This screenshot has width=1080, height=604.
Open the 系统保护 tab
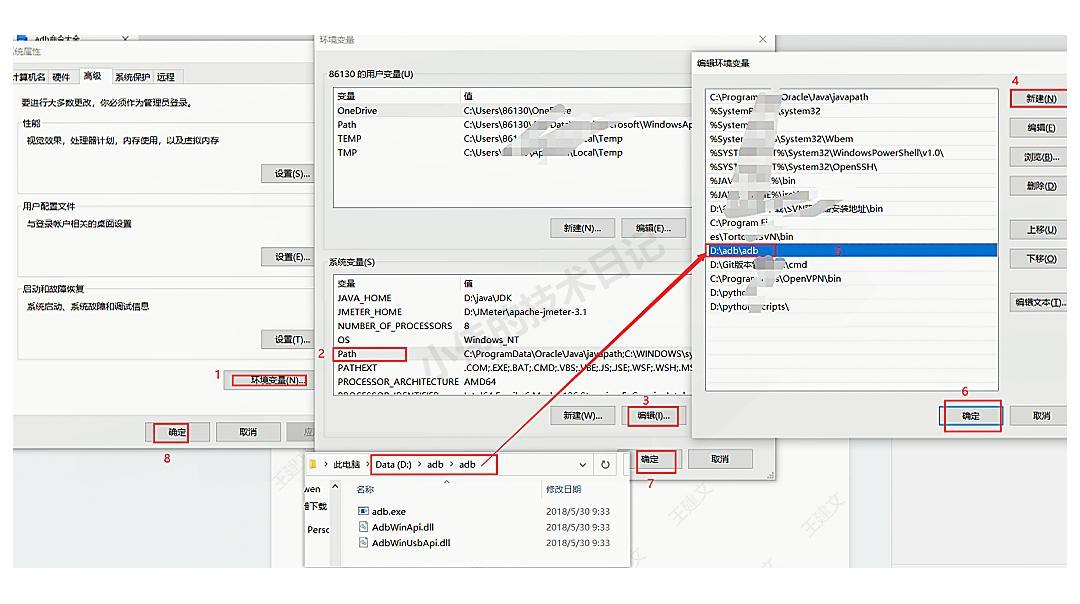click(x=132, y=76)
